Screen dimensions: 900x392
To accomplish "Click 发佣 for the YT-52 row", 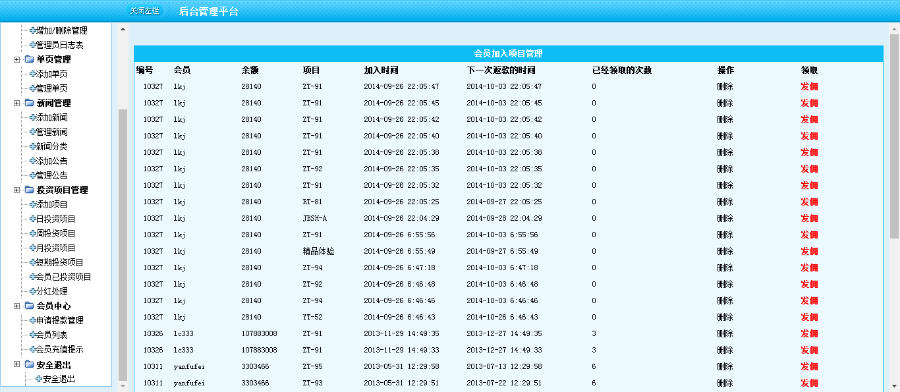I will pyautogui.click(x=809, y=317).
